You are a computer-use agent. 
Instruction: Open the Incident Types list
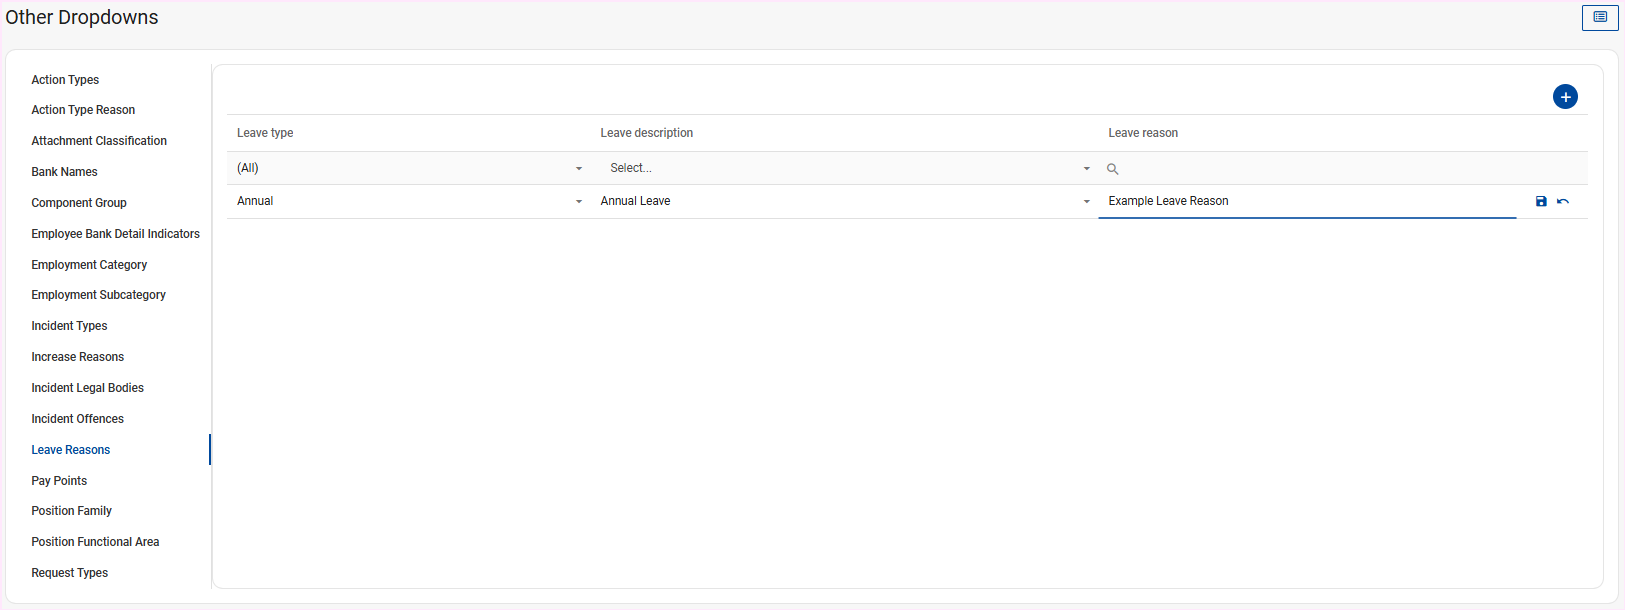(69, 326)
